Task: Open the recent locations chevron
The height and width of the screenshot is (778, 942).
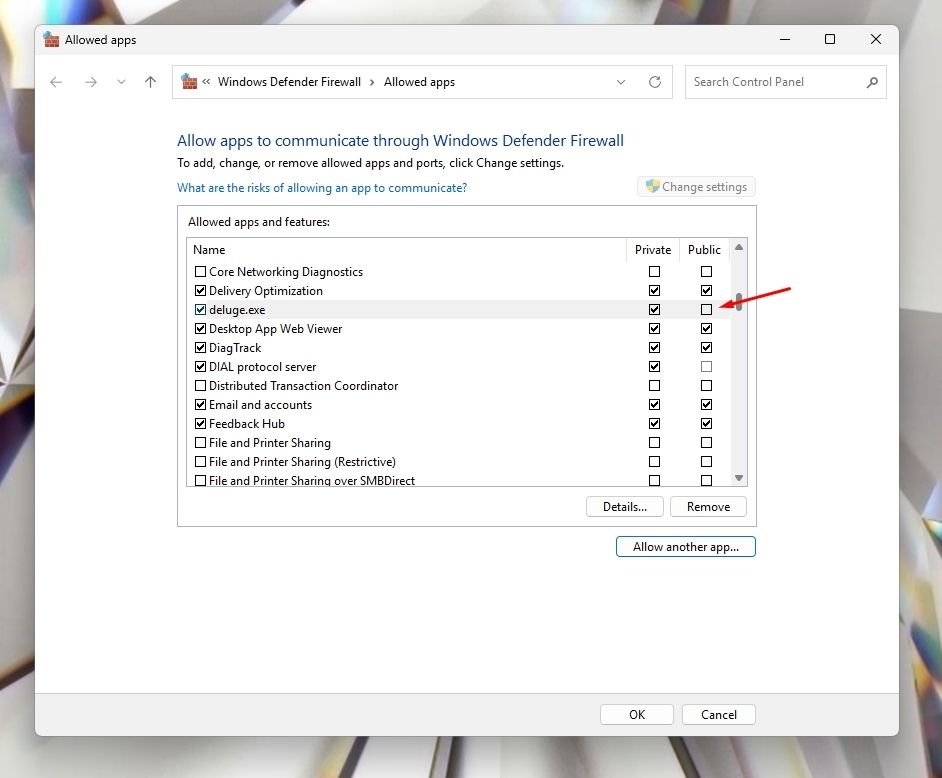Action: [121, 82]
